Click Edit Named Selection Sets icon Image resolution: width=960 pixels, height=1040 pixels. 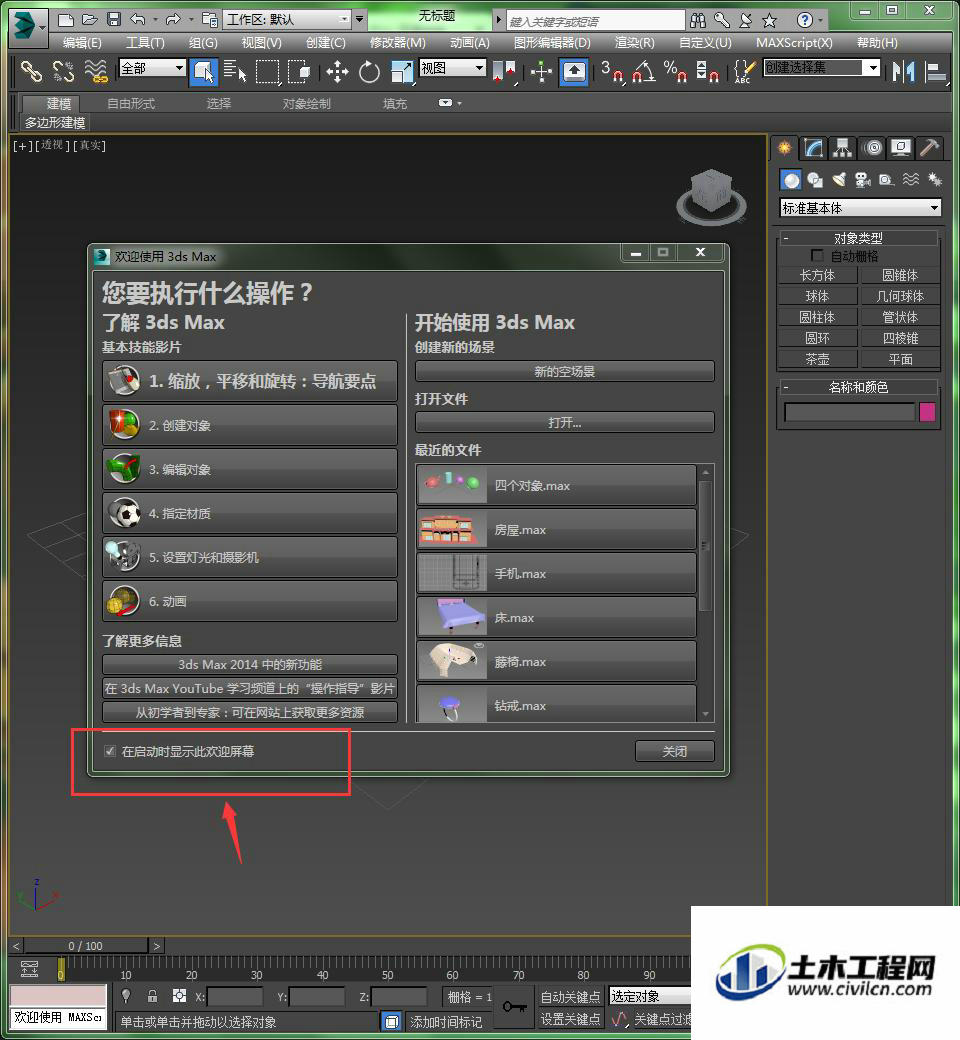[744, 72]
